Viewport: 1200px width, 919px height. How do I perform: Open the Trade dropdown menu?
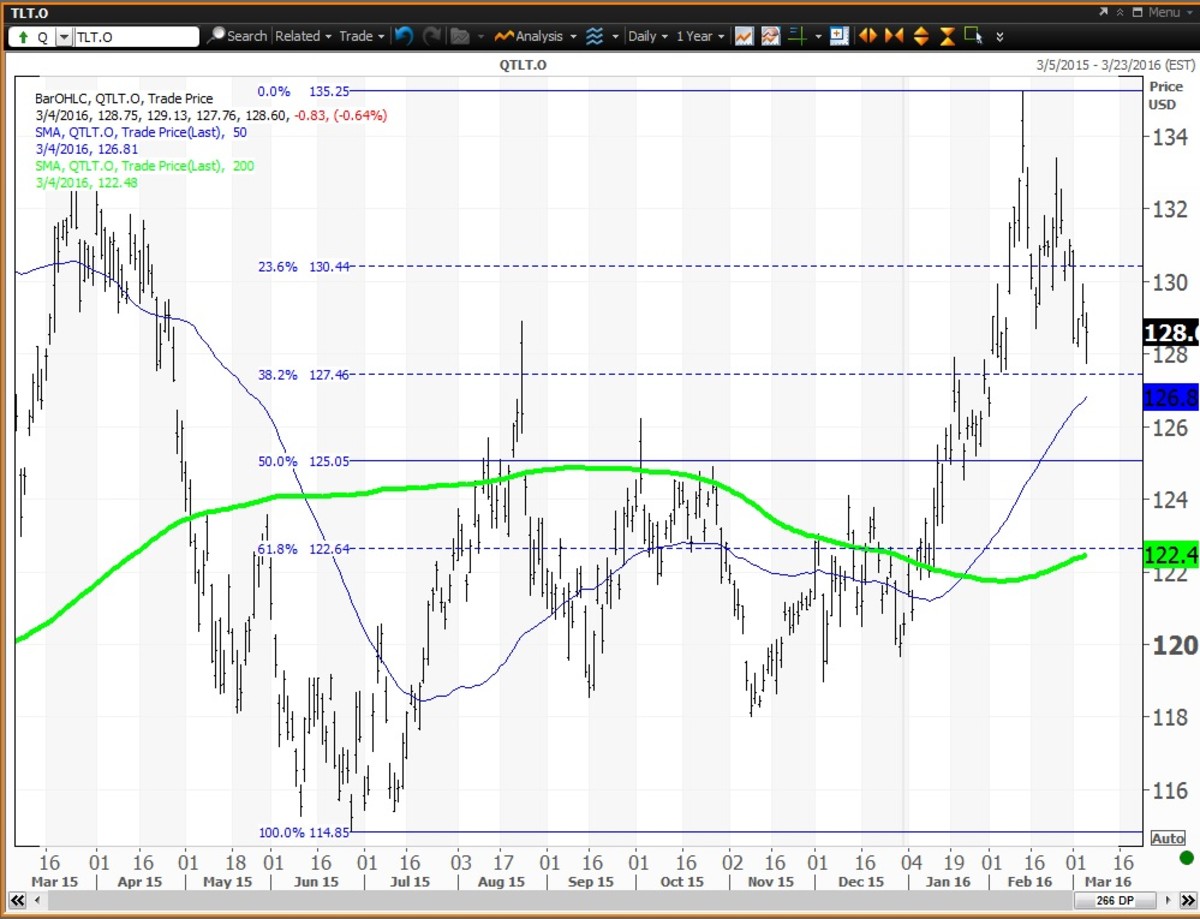(x=361, y=36)
